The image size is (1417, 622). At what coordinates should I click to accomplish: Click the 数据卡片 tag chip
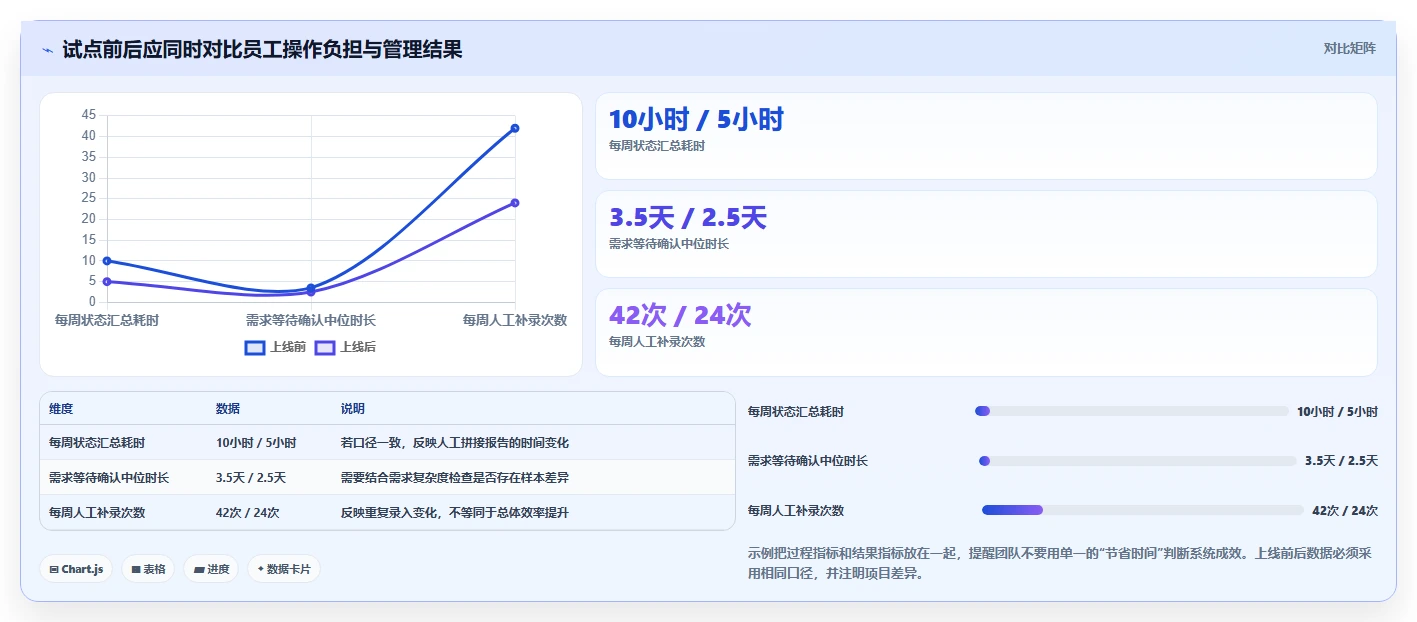(x=284, y=569)
